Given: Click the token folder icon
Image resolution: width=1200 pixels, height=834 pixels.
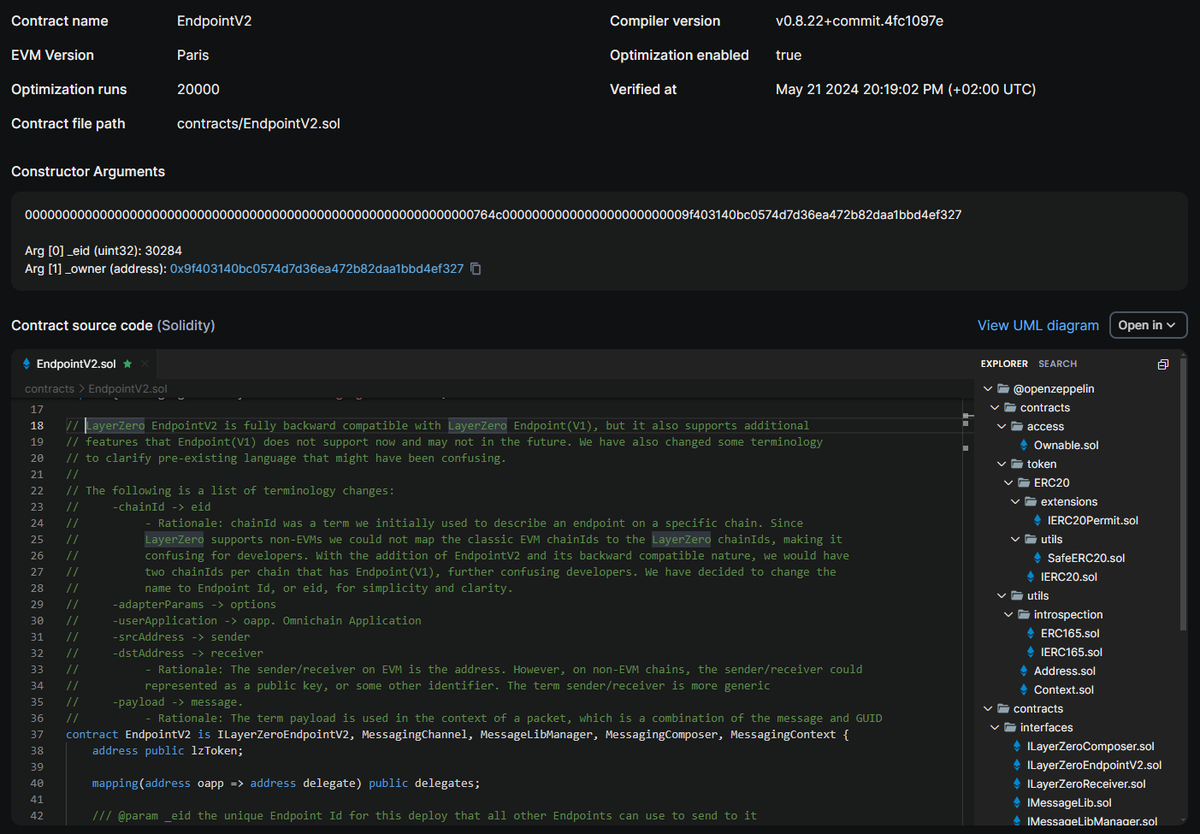Looking at the screenshot, I should tap(1017, 464).
